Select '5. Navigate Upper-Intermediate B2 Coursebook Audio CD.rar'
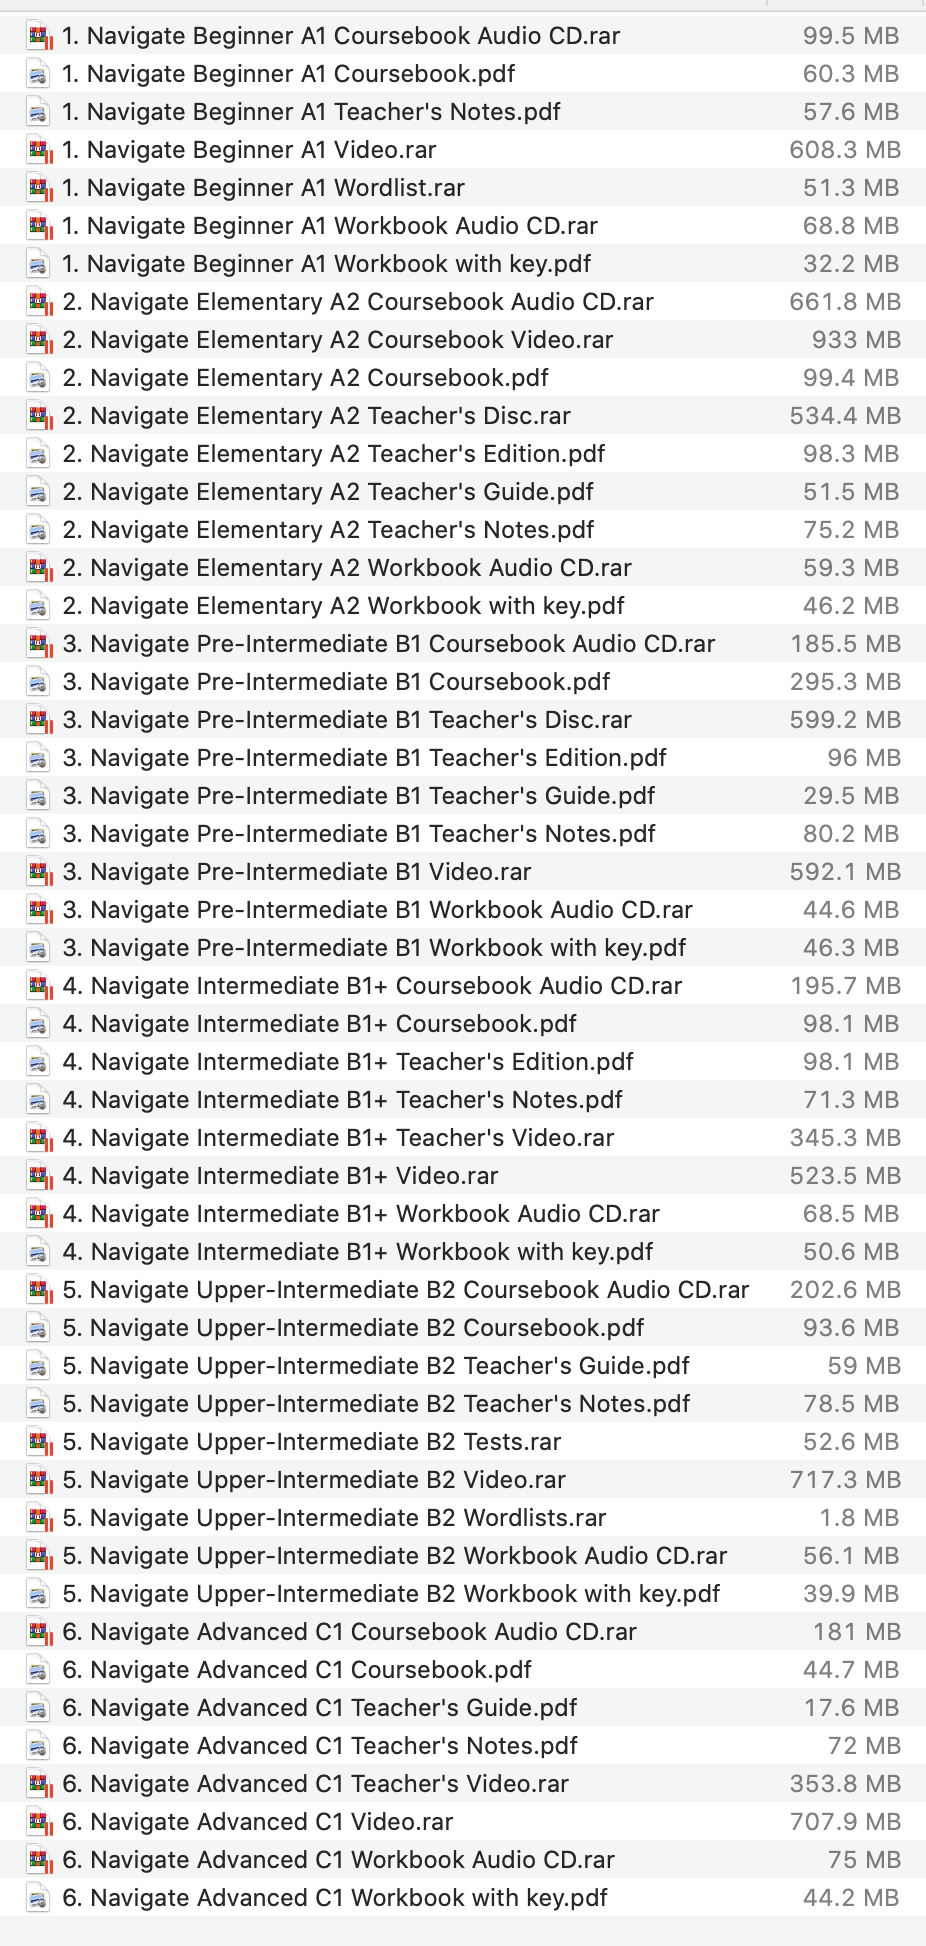Image resolution: width=926 pixels, height=1946 pixels. click(406, 1290)
